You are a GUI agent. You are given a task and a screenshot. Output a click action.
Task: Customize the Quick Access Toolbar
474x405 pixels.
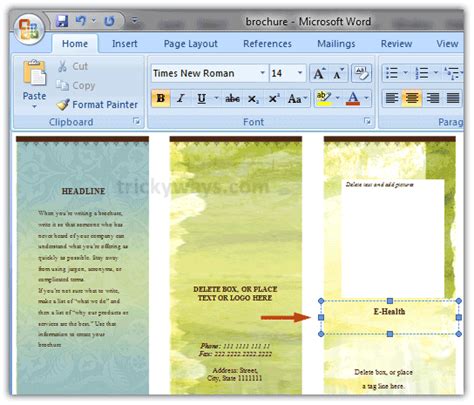[x=134, y=21]
